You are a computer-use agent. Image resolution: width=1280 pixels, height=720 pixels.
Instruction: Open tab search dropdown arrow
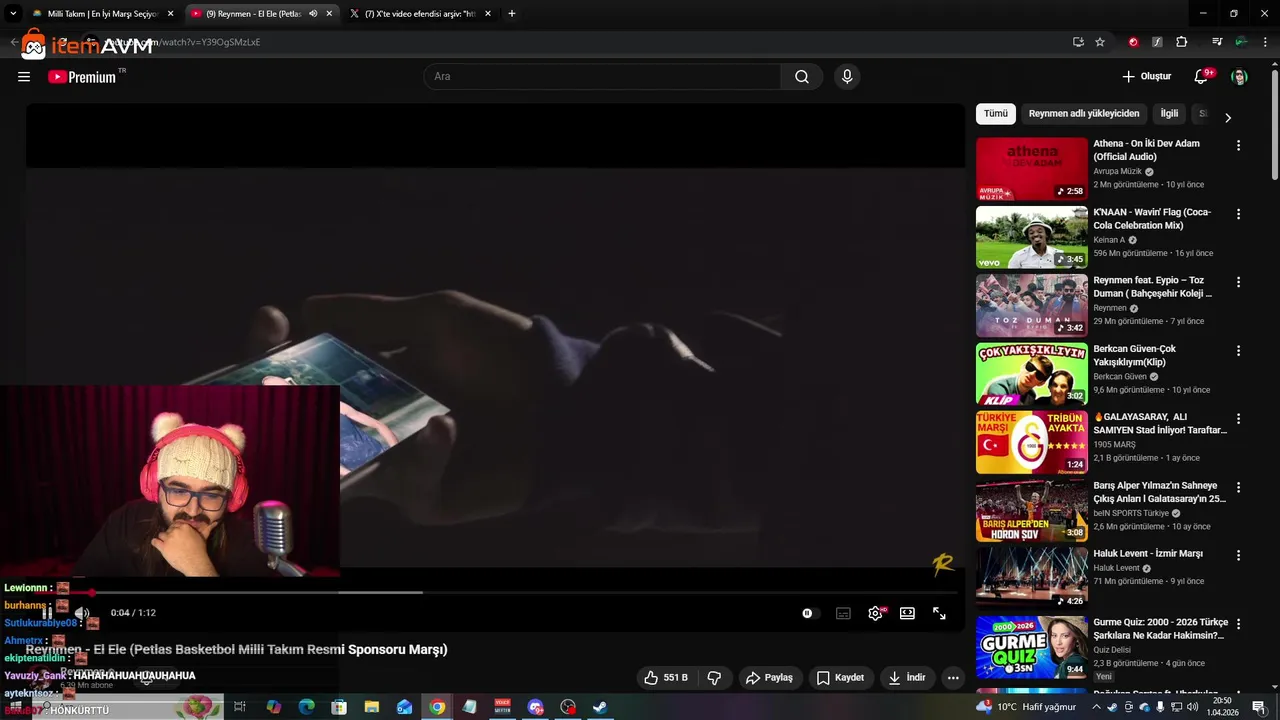click(13, 14)
